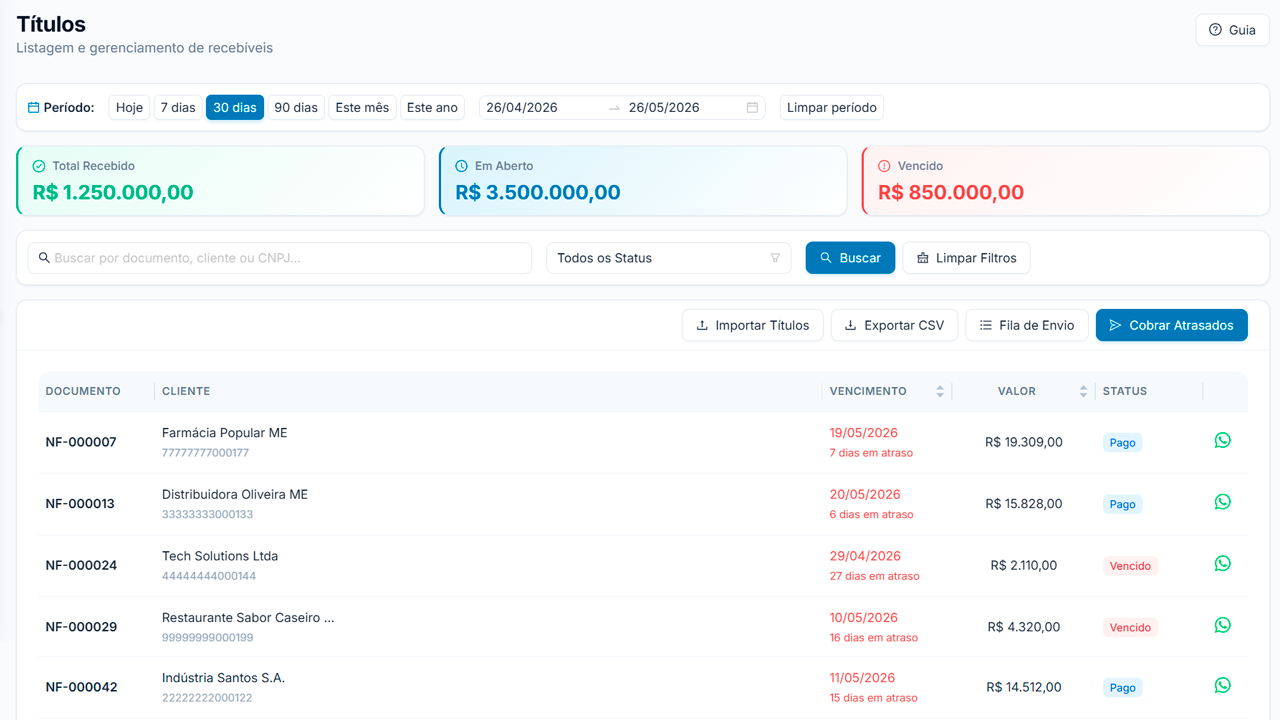Click Exportar CSV button
Image resolution: width=1280 pixels, height=720 pixels.
(x=894, y=325)
